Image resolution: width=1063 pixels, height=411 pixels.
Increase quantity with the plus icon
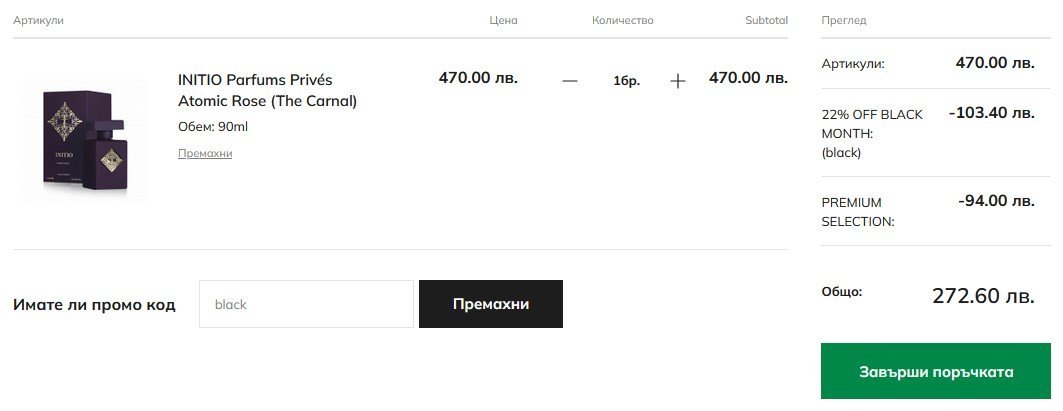pos(678,81)
